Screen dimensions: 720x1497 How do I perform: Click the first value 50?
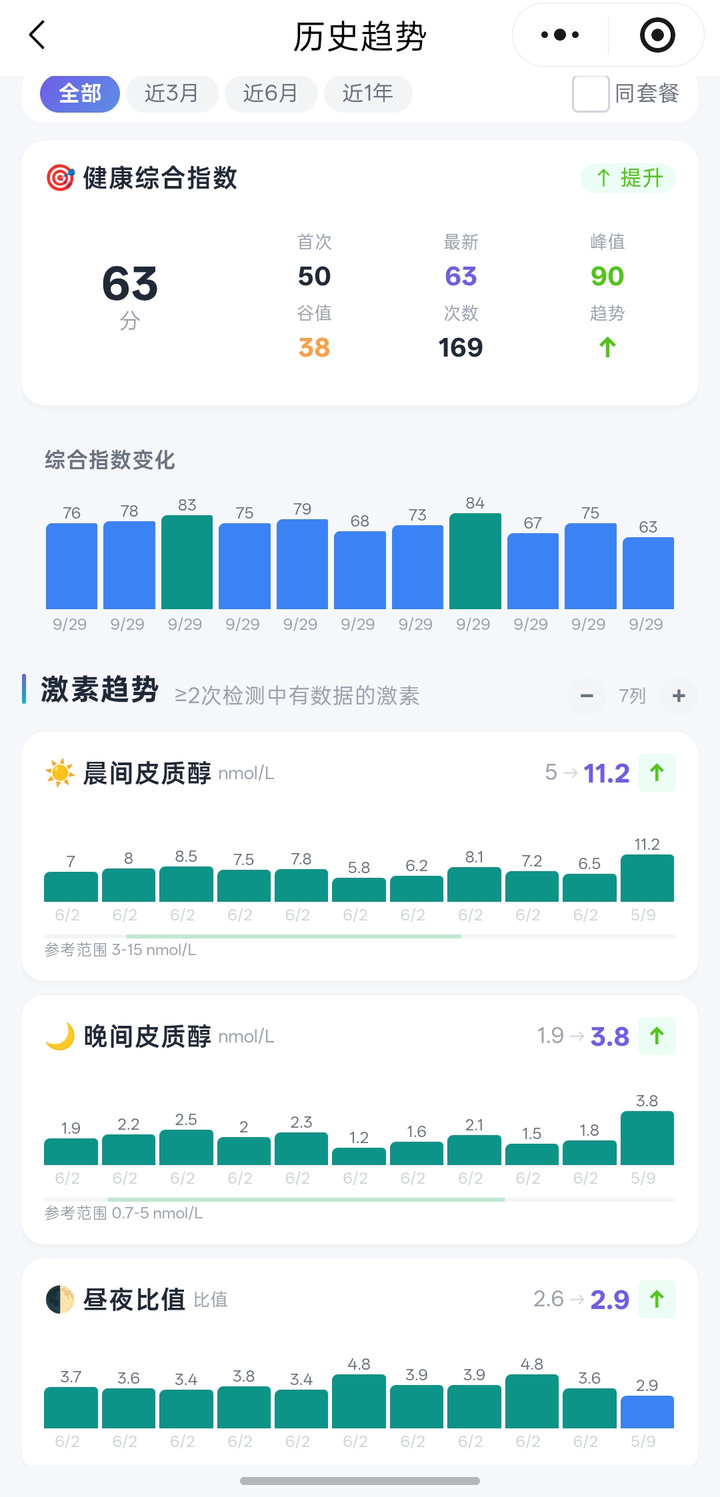point(314,276)
